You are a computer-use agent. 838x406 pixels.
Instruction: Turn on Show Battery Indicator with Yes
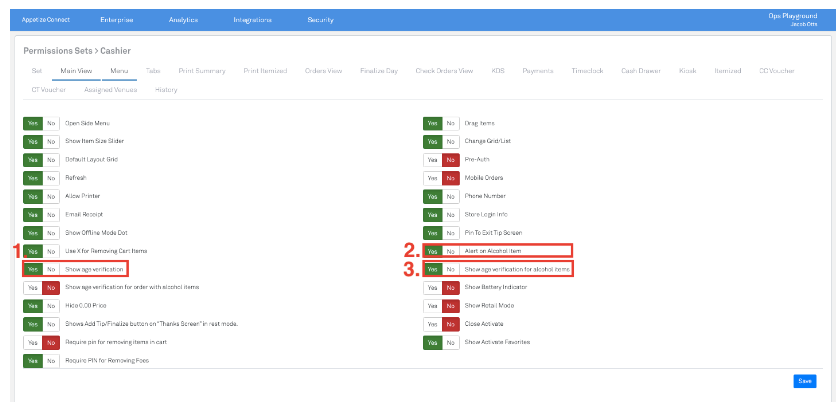click(432, 288)
